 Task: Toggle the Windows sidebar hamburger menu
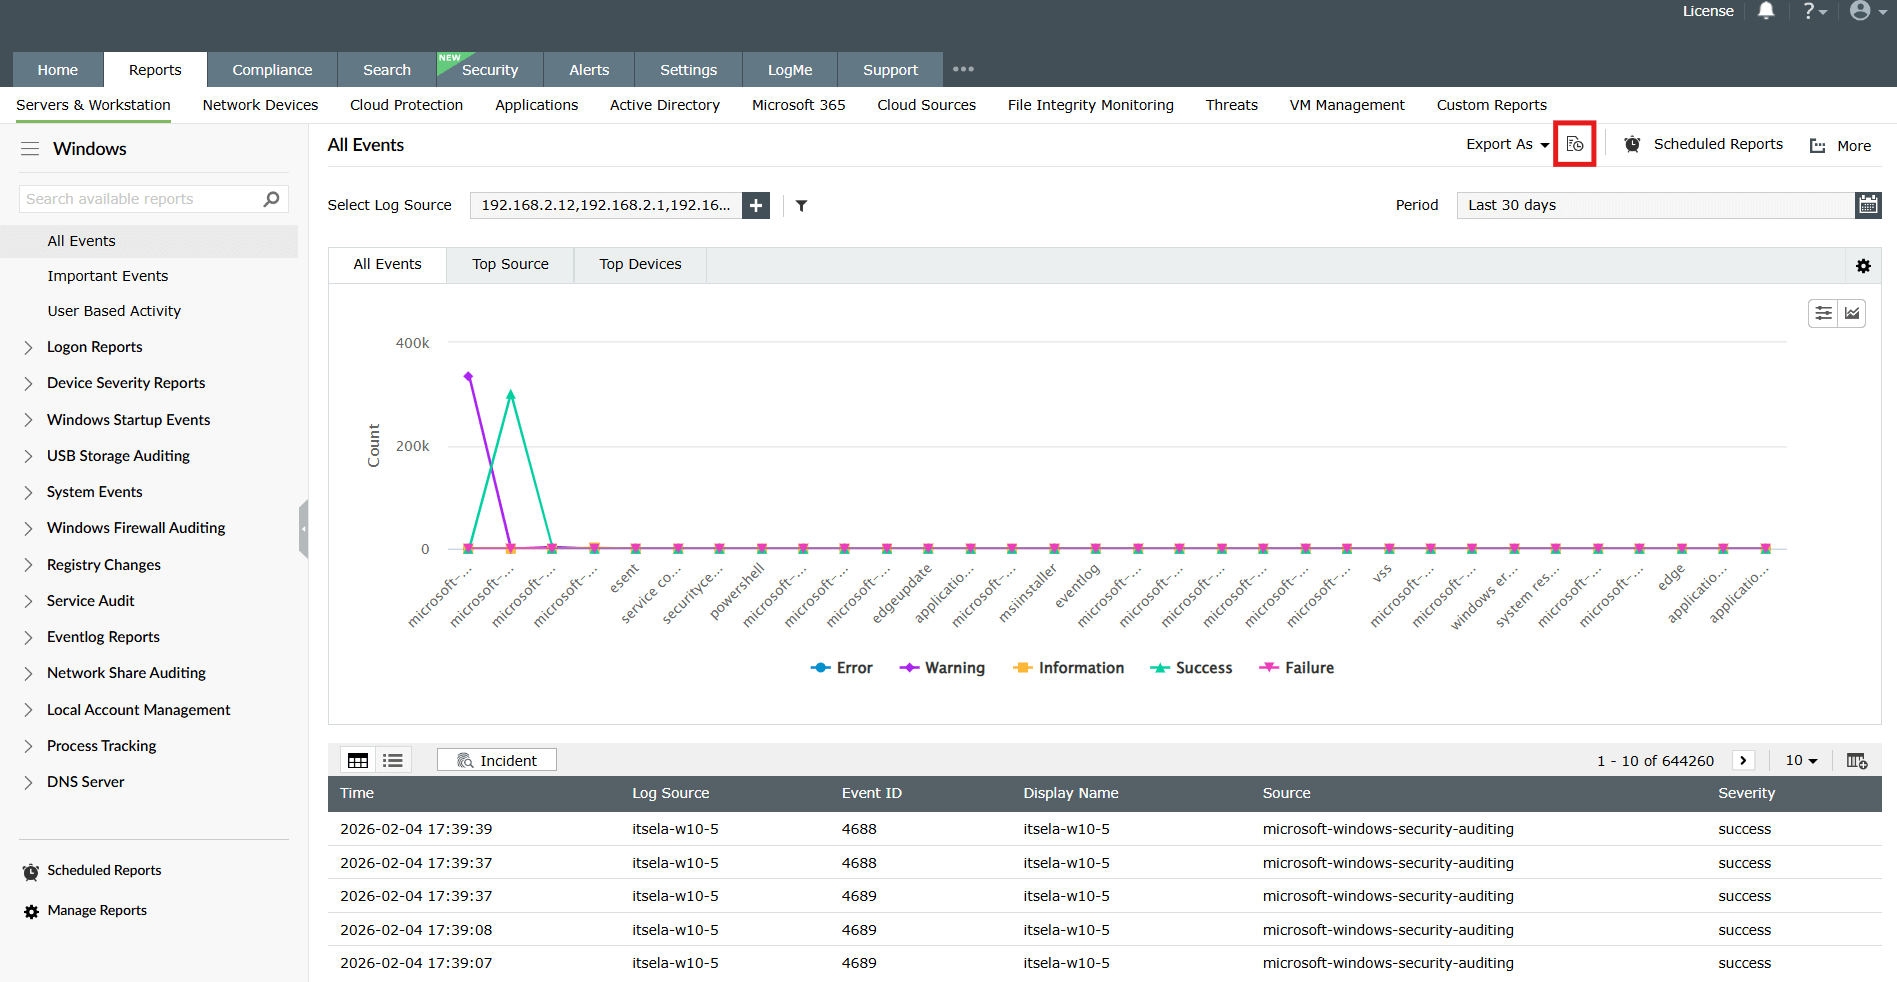tap(30, 149)
